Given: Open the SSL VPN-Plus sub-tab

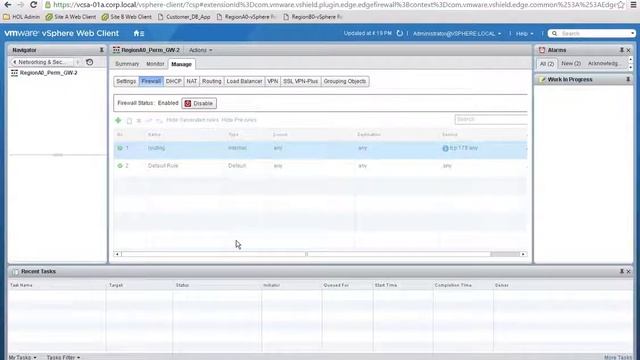Looking at the screenshot, I should 300,81.
